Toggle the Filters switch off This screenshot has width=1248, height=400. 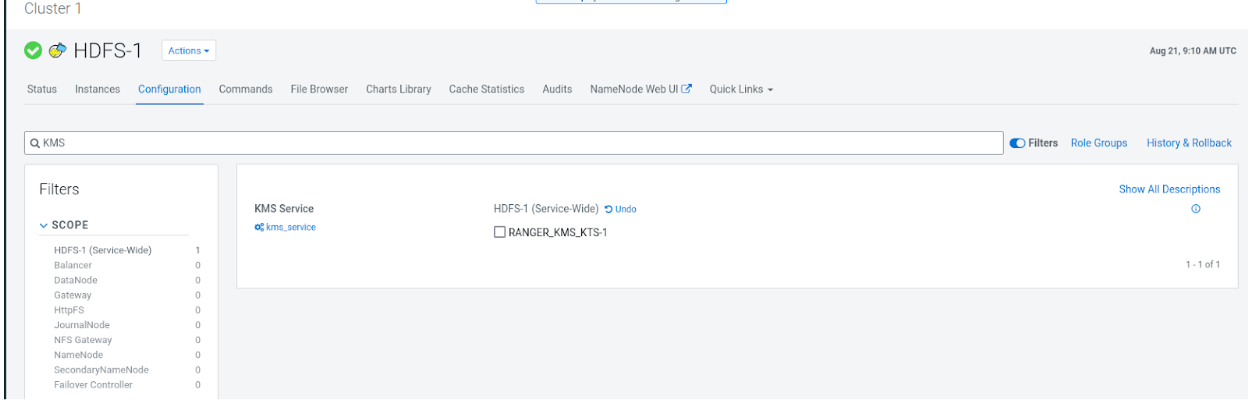(1018, 143)
